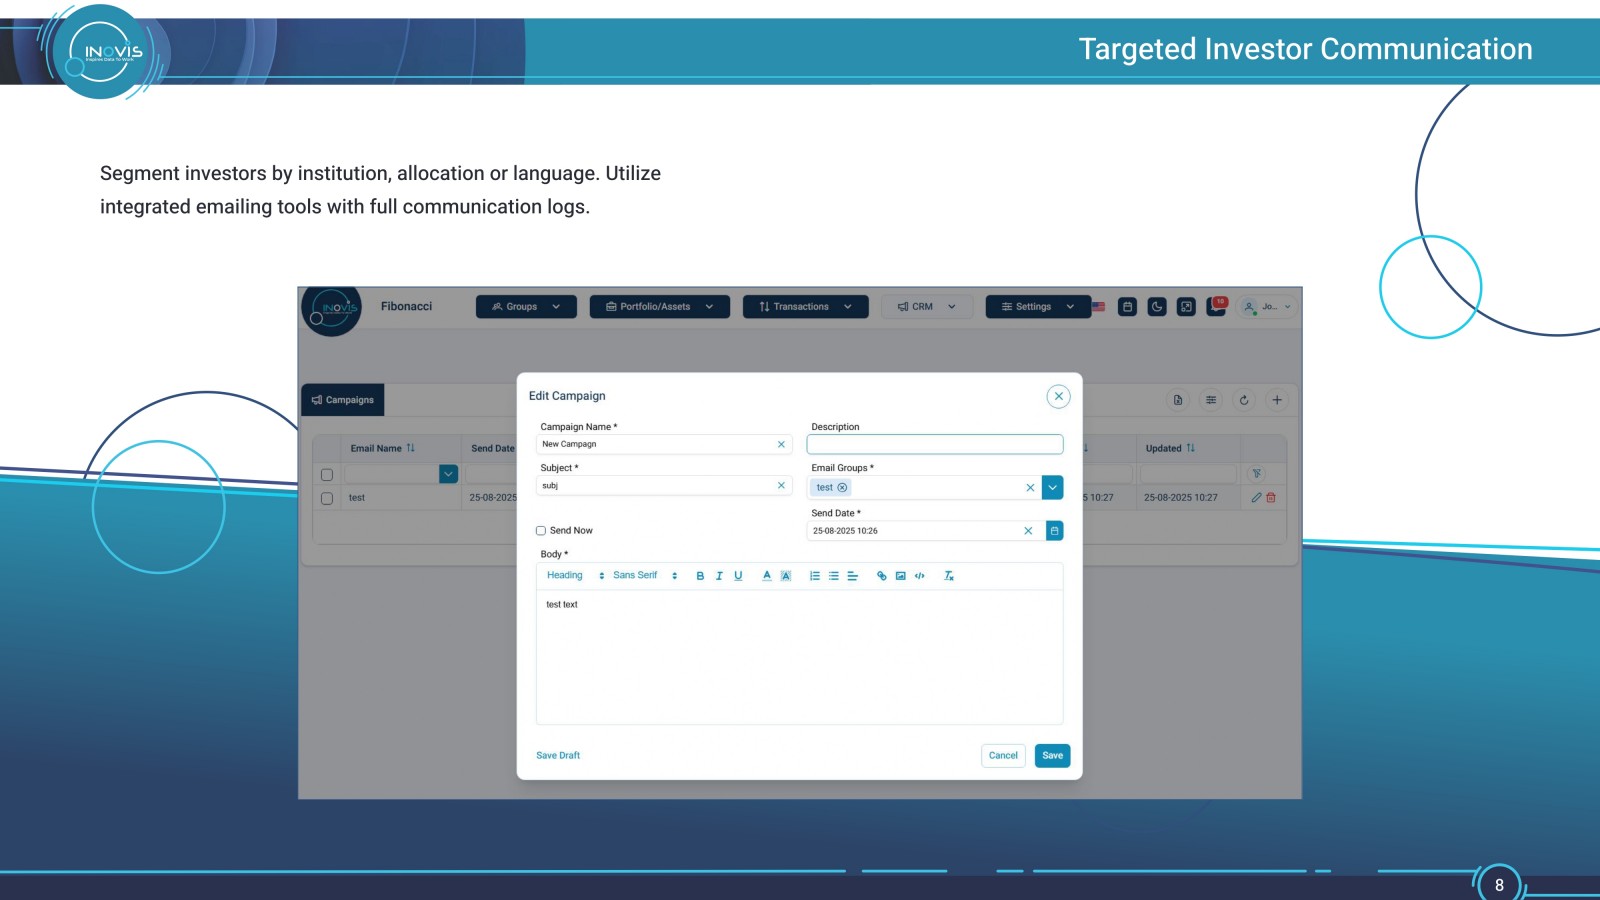Enable the Send Now checkbox

541,531
